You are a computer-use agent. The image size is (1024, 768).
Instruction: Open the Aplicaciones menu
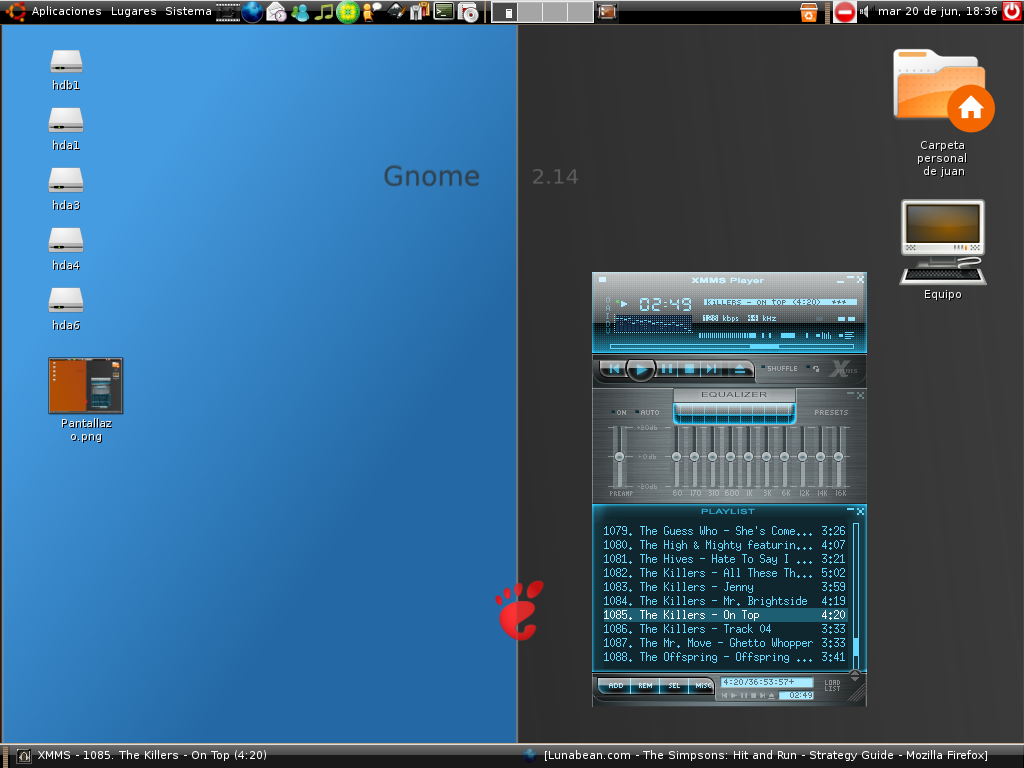[67, 11]
